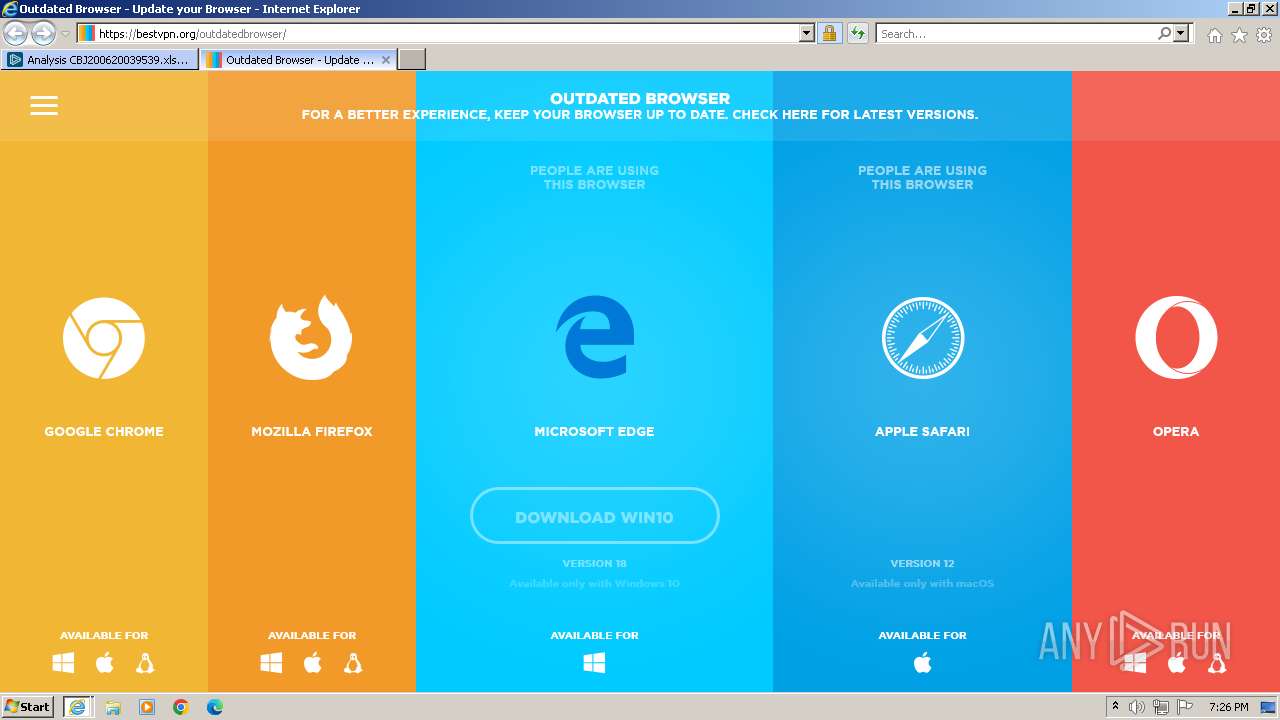Click the OPERA label

click(1176, 432)
